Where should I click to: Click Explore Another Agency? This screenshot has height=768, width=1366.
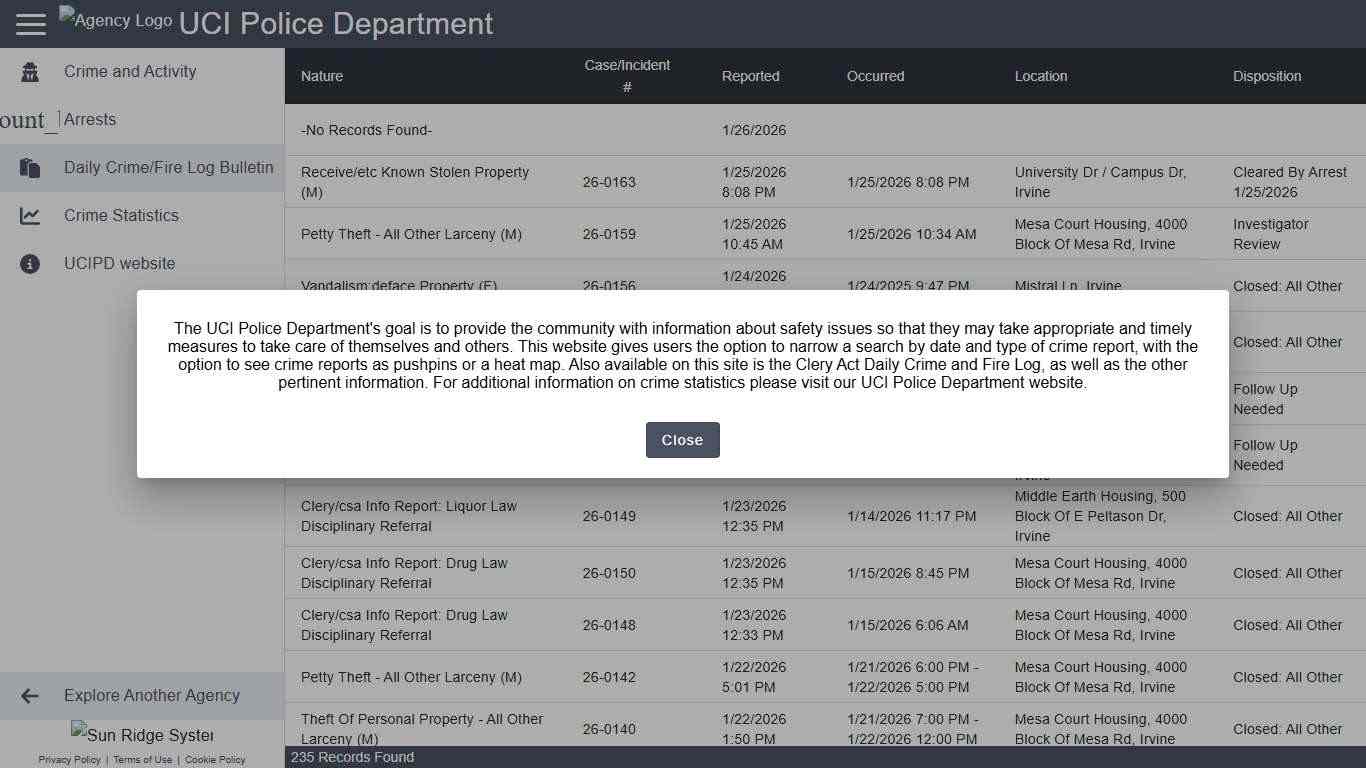151,695
